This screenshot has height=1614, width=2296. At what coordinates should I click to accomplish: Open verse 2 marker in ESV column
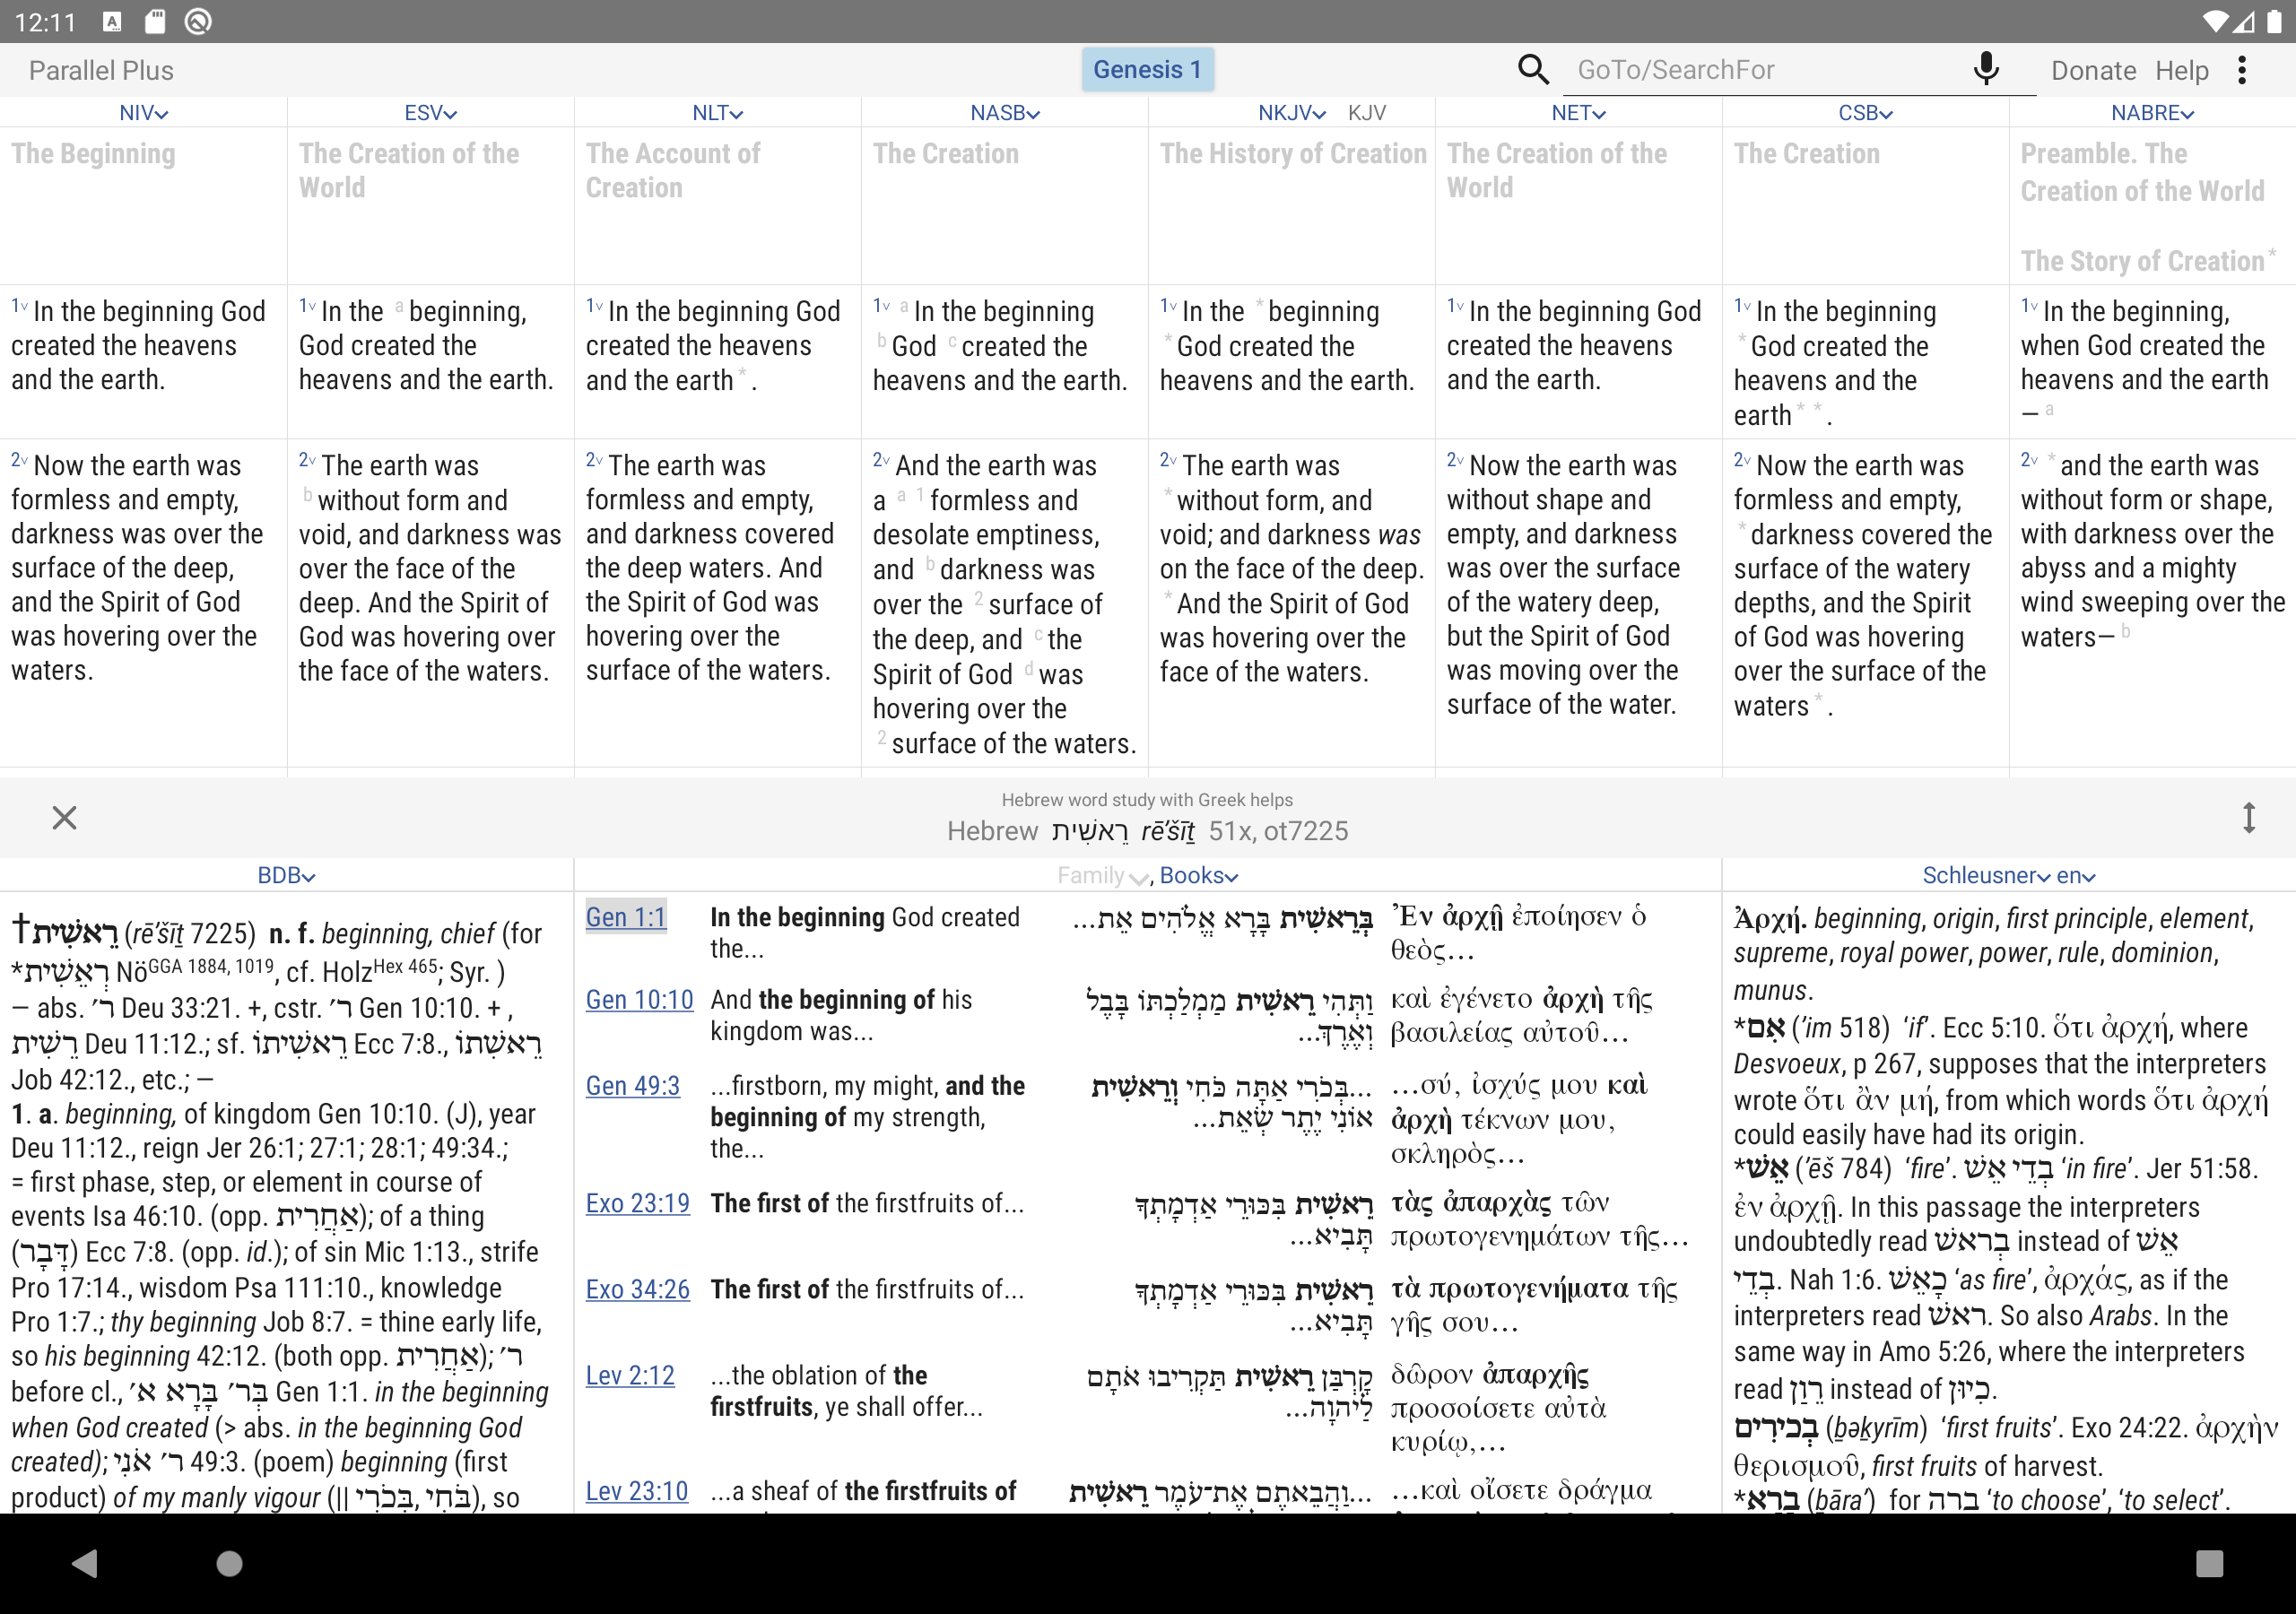(x=308, y=459)
